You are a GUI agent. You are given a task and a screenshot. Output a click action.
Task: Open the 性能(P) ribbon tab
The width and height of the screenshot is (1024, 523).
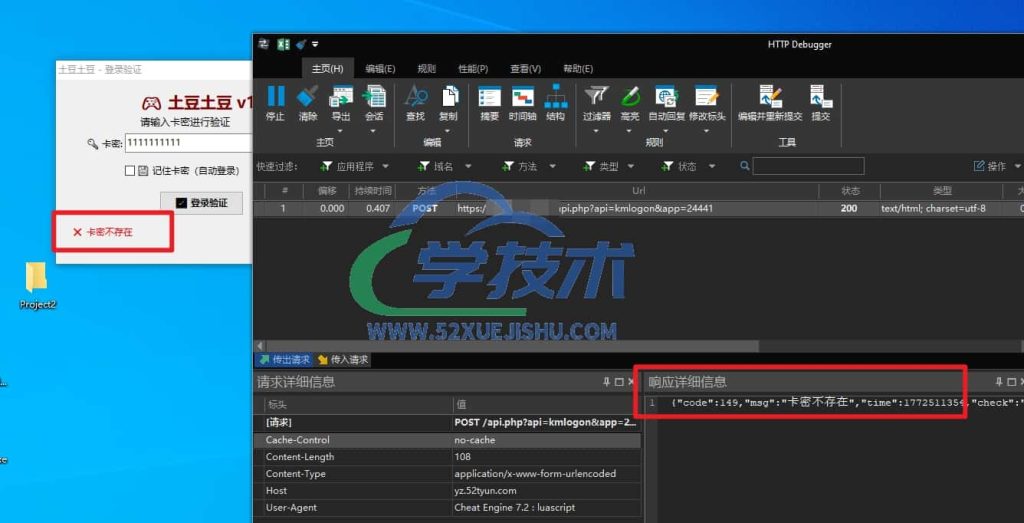click(x=473, y=69)
